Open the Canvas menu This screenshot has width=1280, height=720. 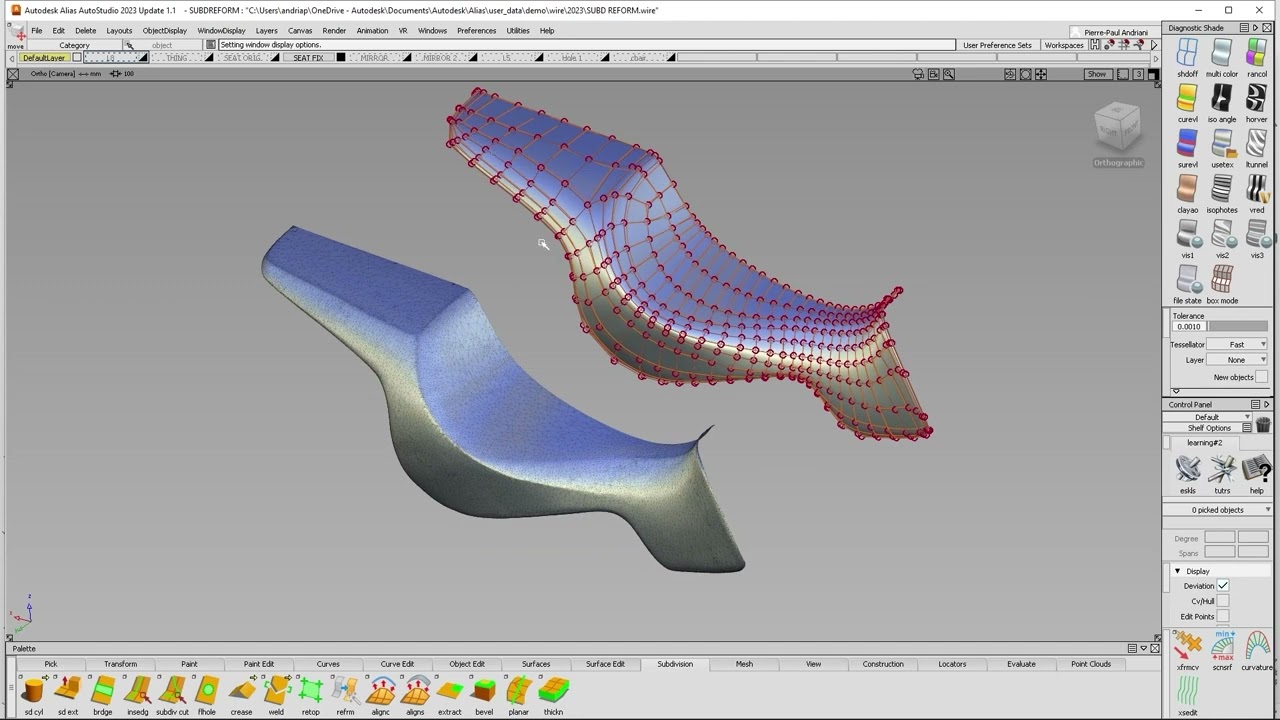coord(300,31)
